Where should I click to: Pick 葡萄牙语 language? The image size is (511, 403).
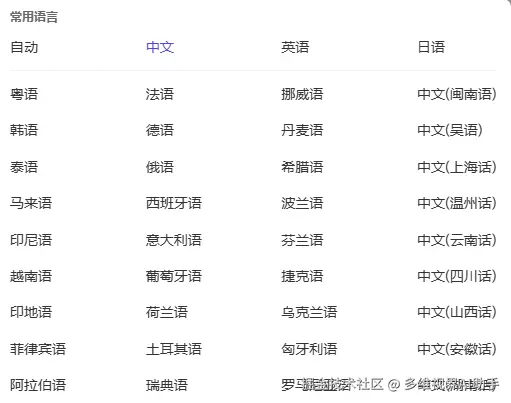174,276
